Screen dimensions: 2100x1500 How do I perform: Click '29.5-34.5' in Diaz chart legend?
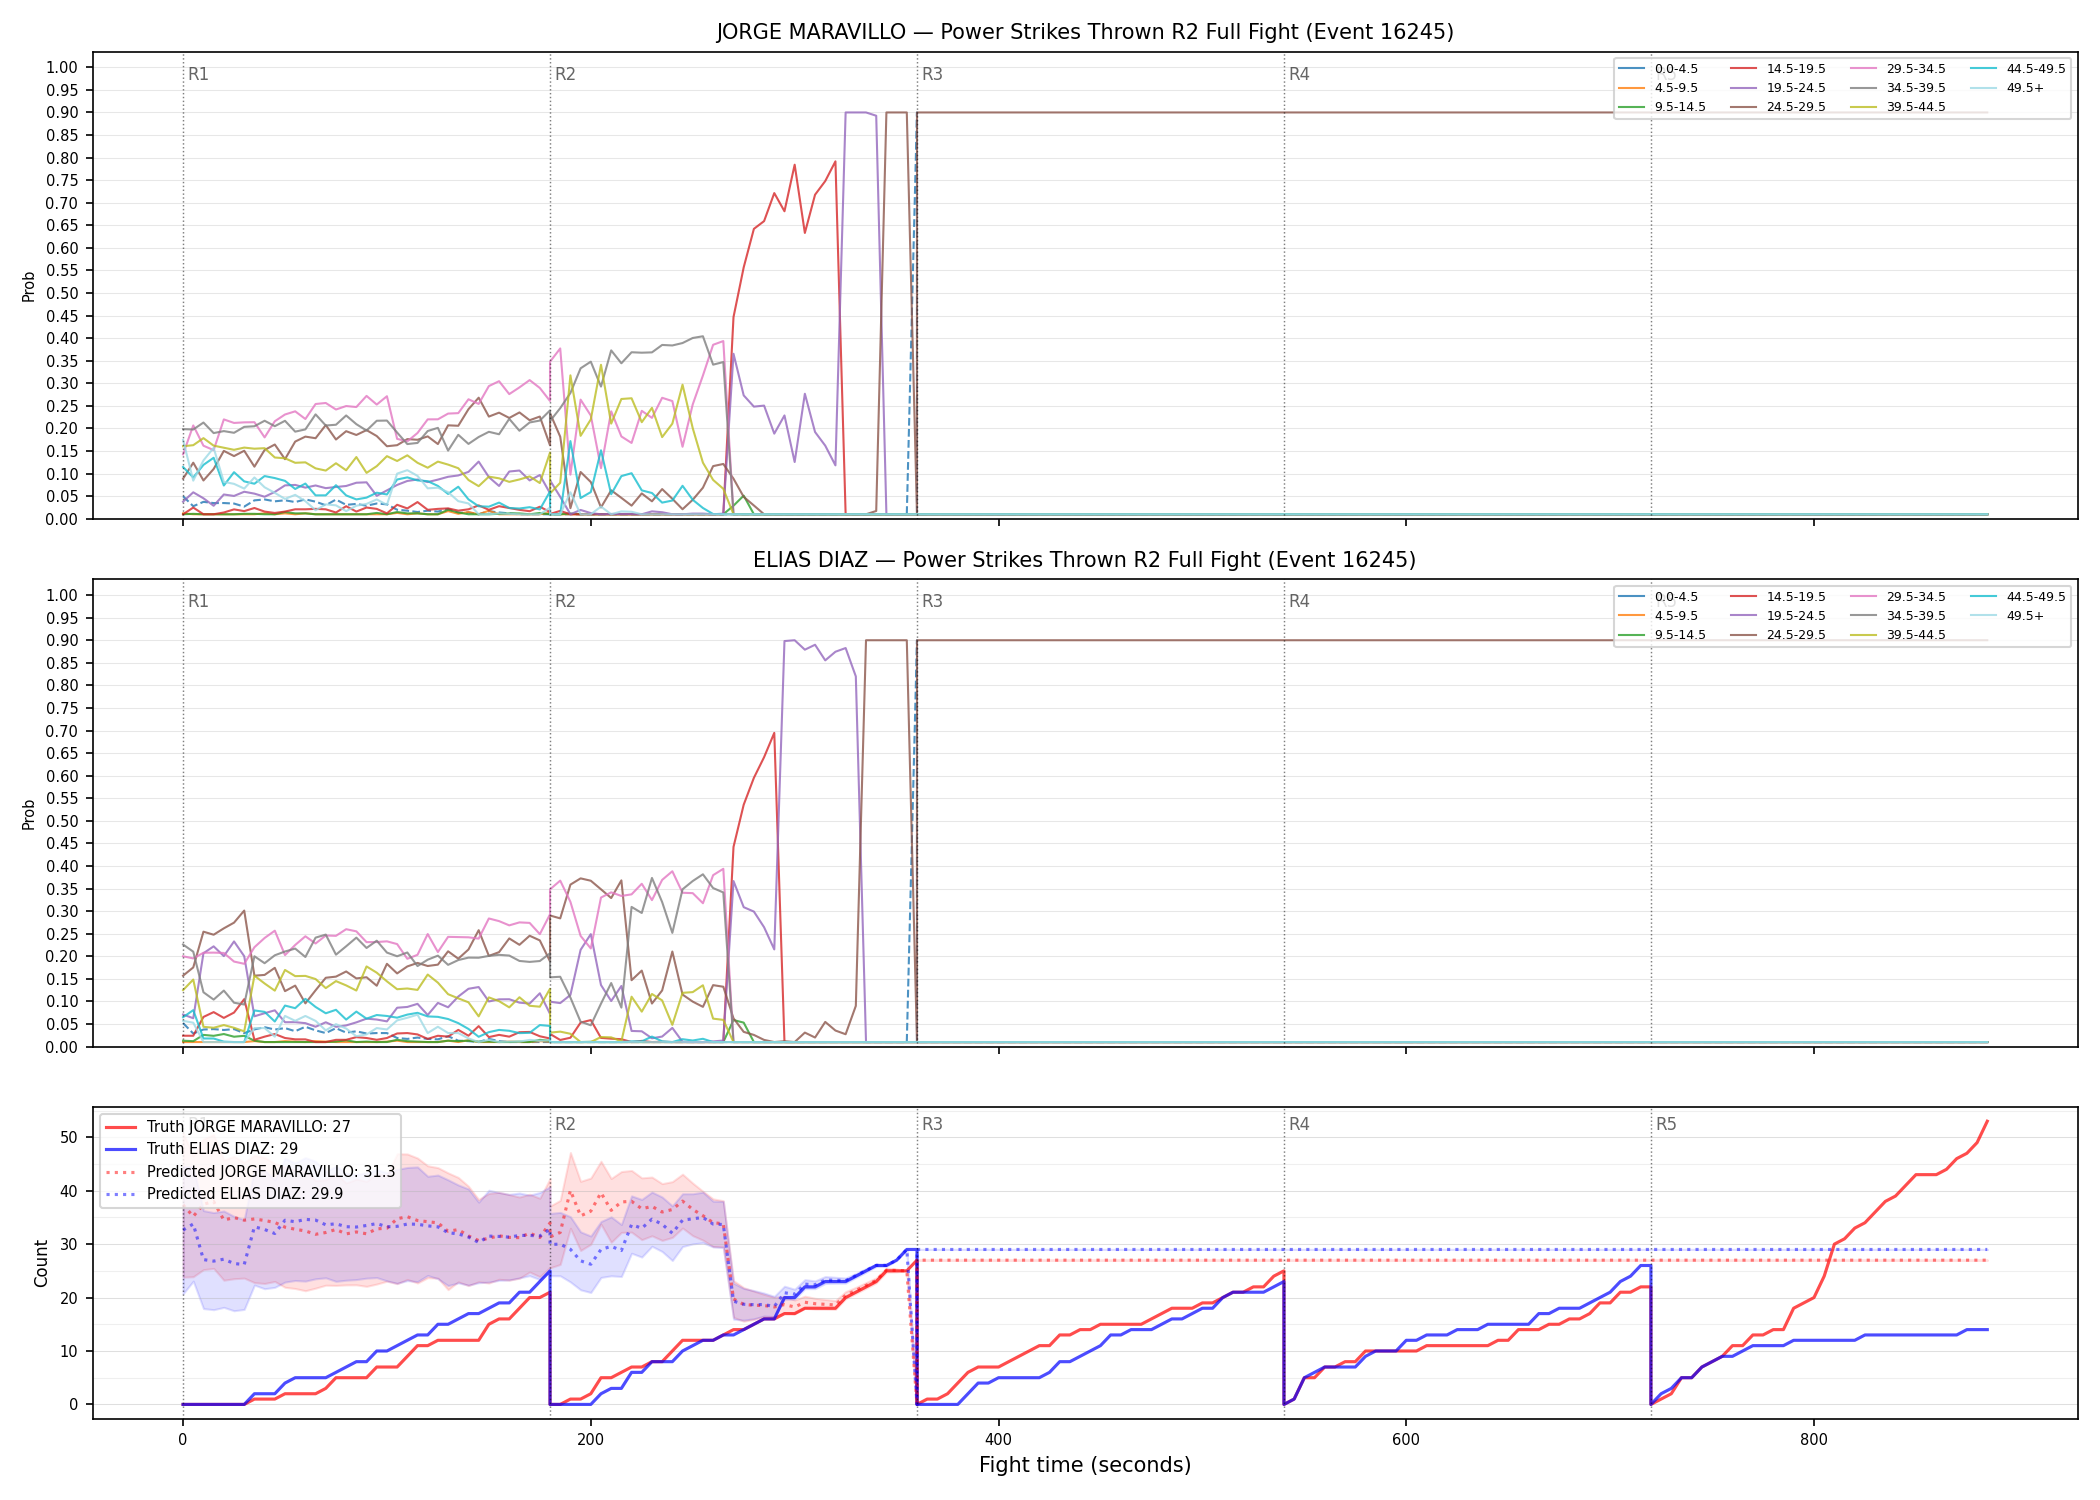(1916, 597)
